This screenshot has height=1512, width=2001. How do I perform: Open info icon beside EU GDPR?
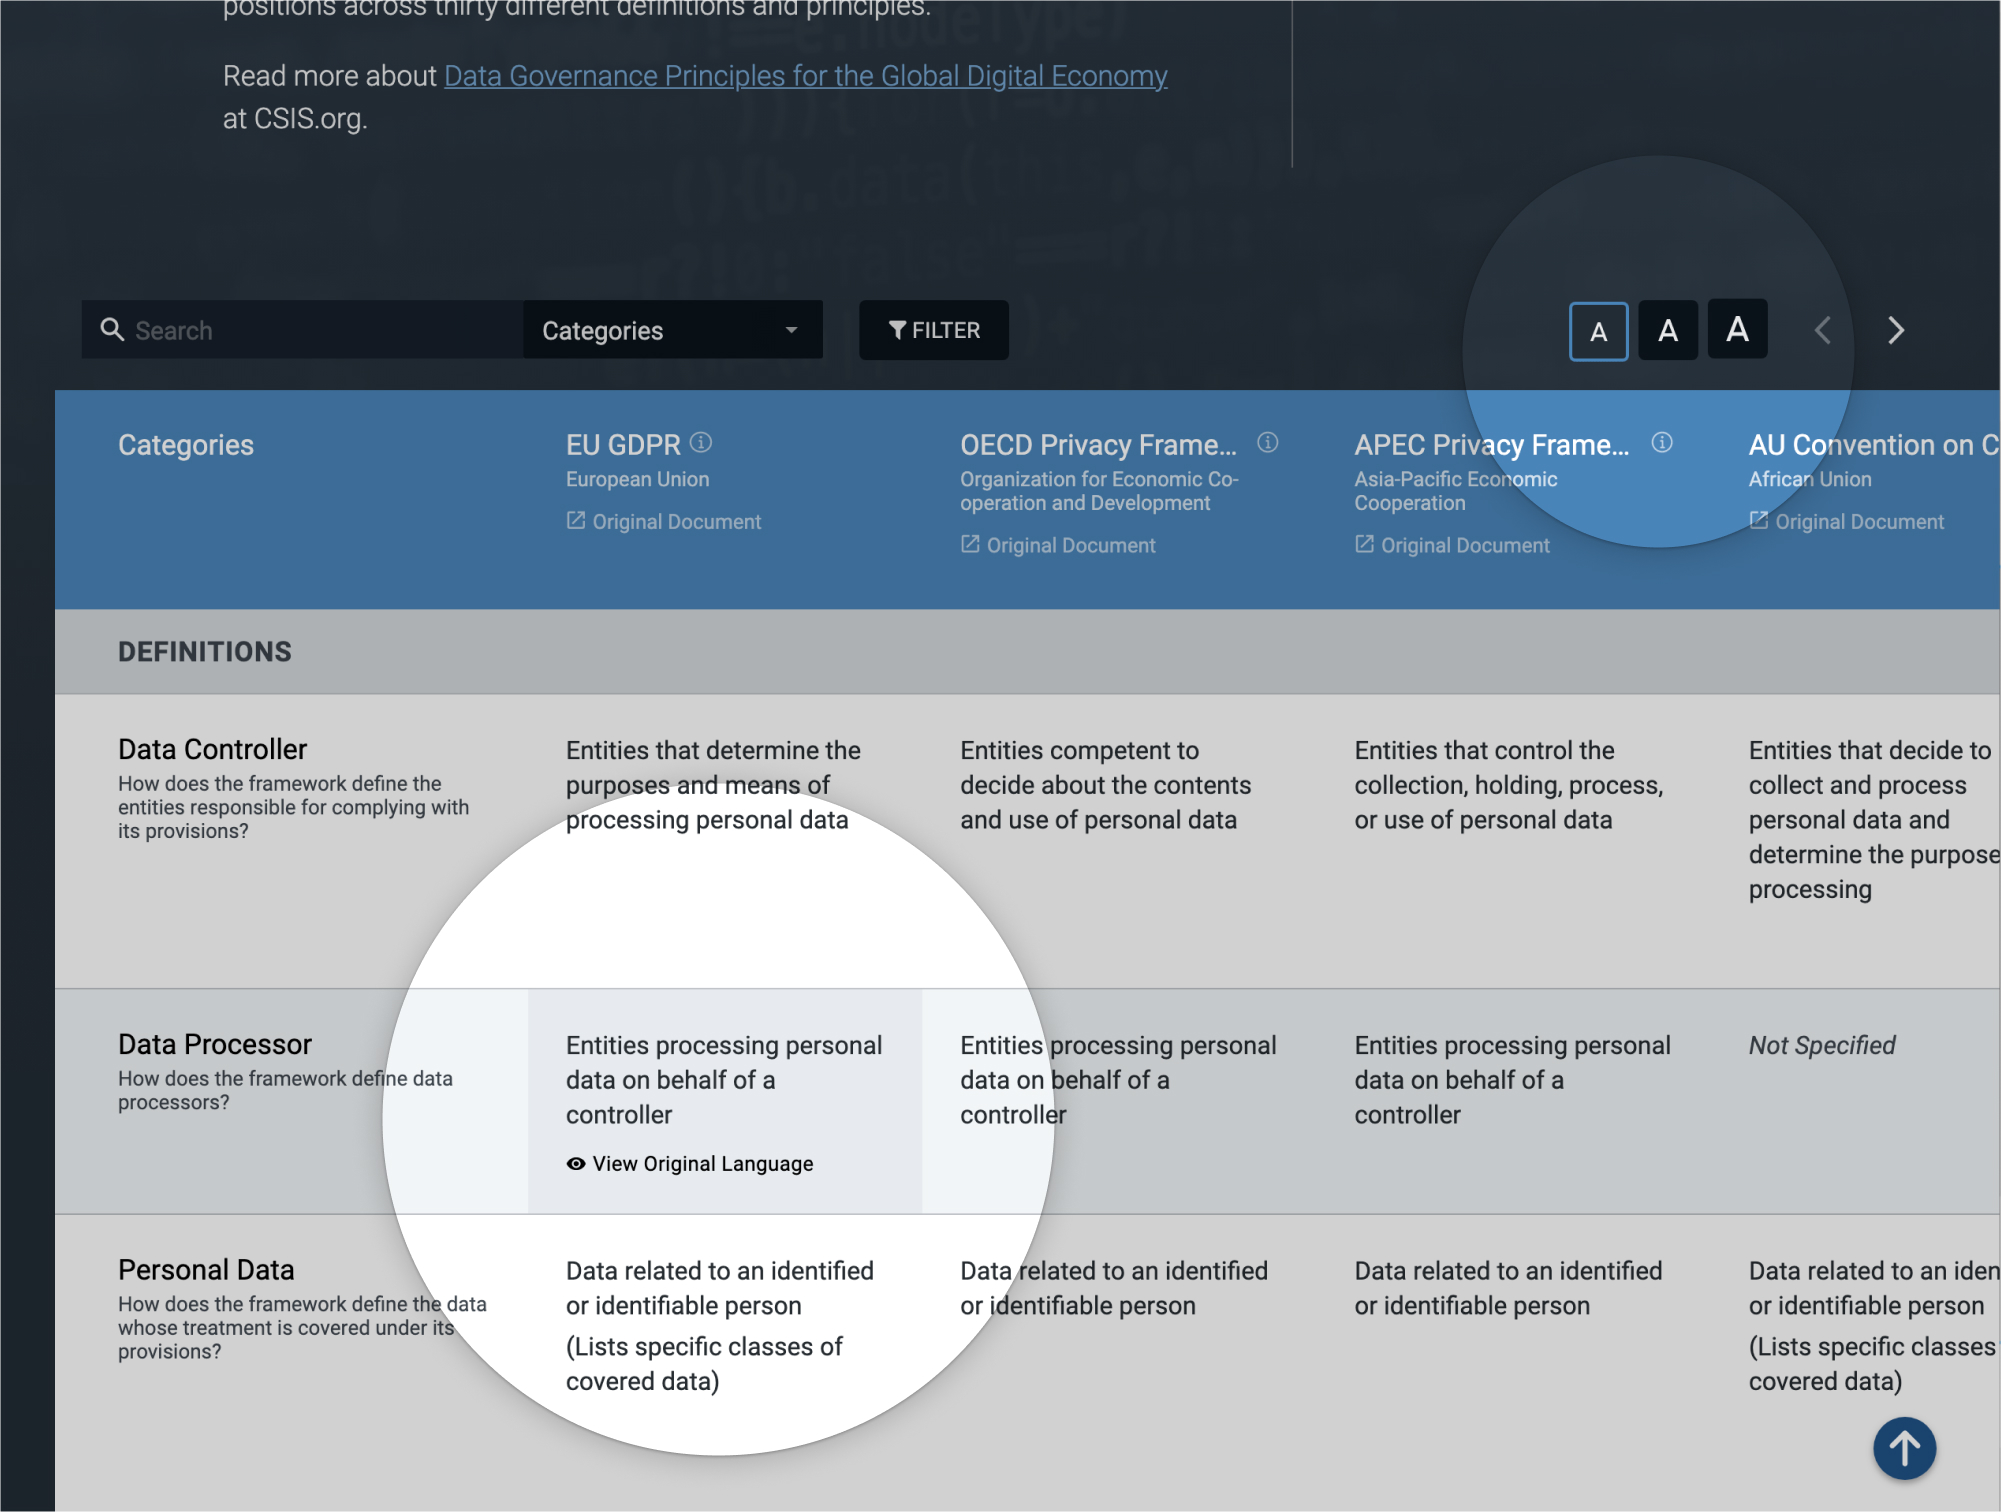click(701, 442)
